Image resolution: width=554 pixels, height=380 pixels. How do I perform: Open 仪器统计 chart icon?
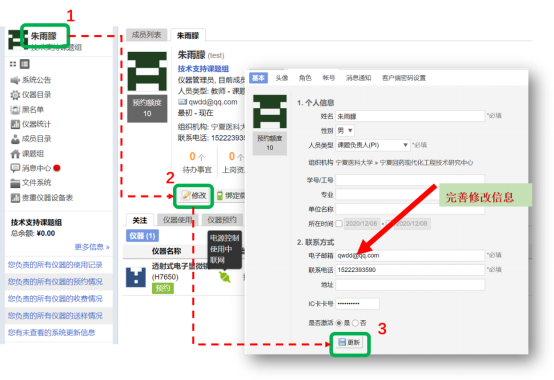coord(15,124)
